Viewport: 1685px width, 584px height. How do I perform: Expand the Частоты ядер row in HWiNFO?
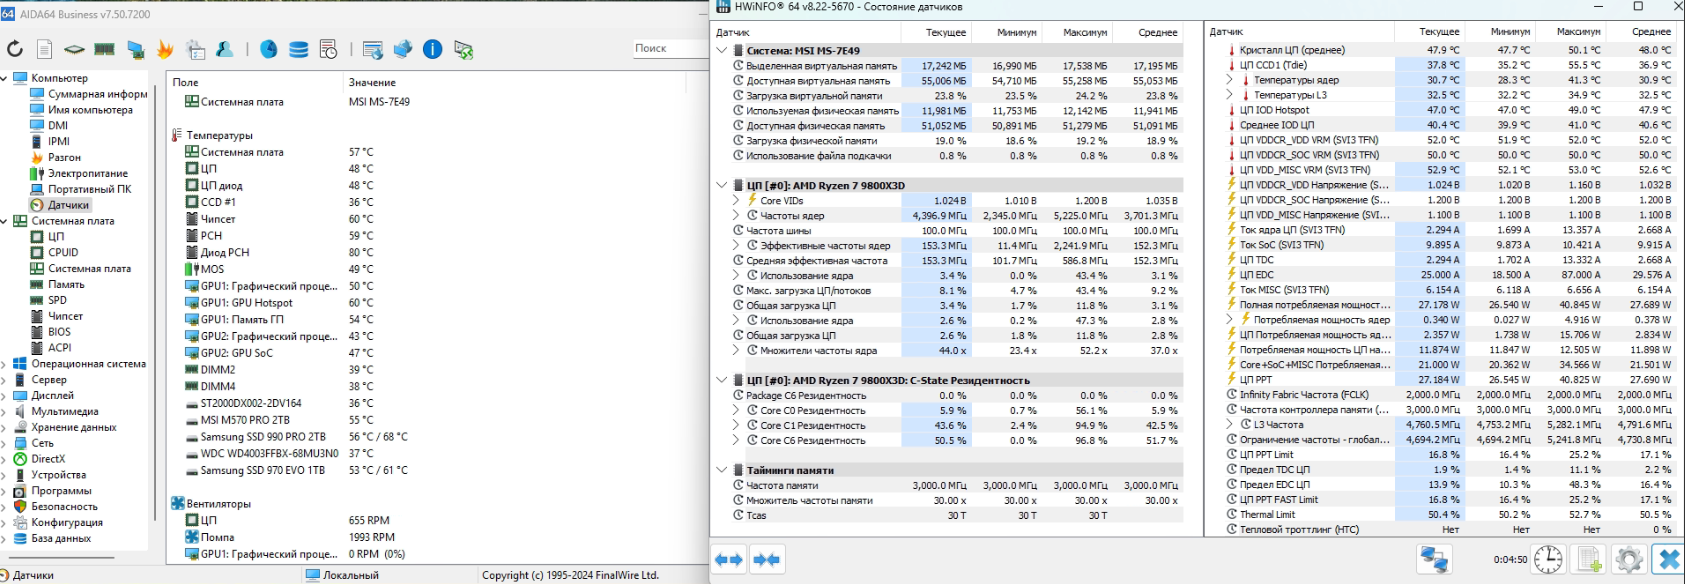(x=736, y=215)
